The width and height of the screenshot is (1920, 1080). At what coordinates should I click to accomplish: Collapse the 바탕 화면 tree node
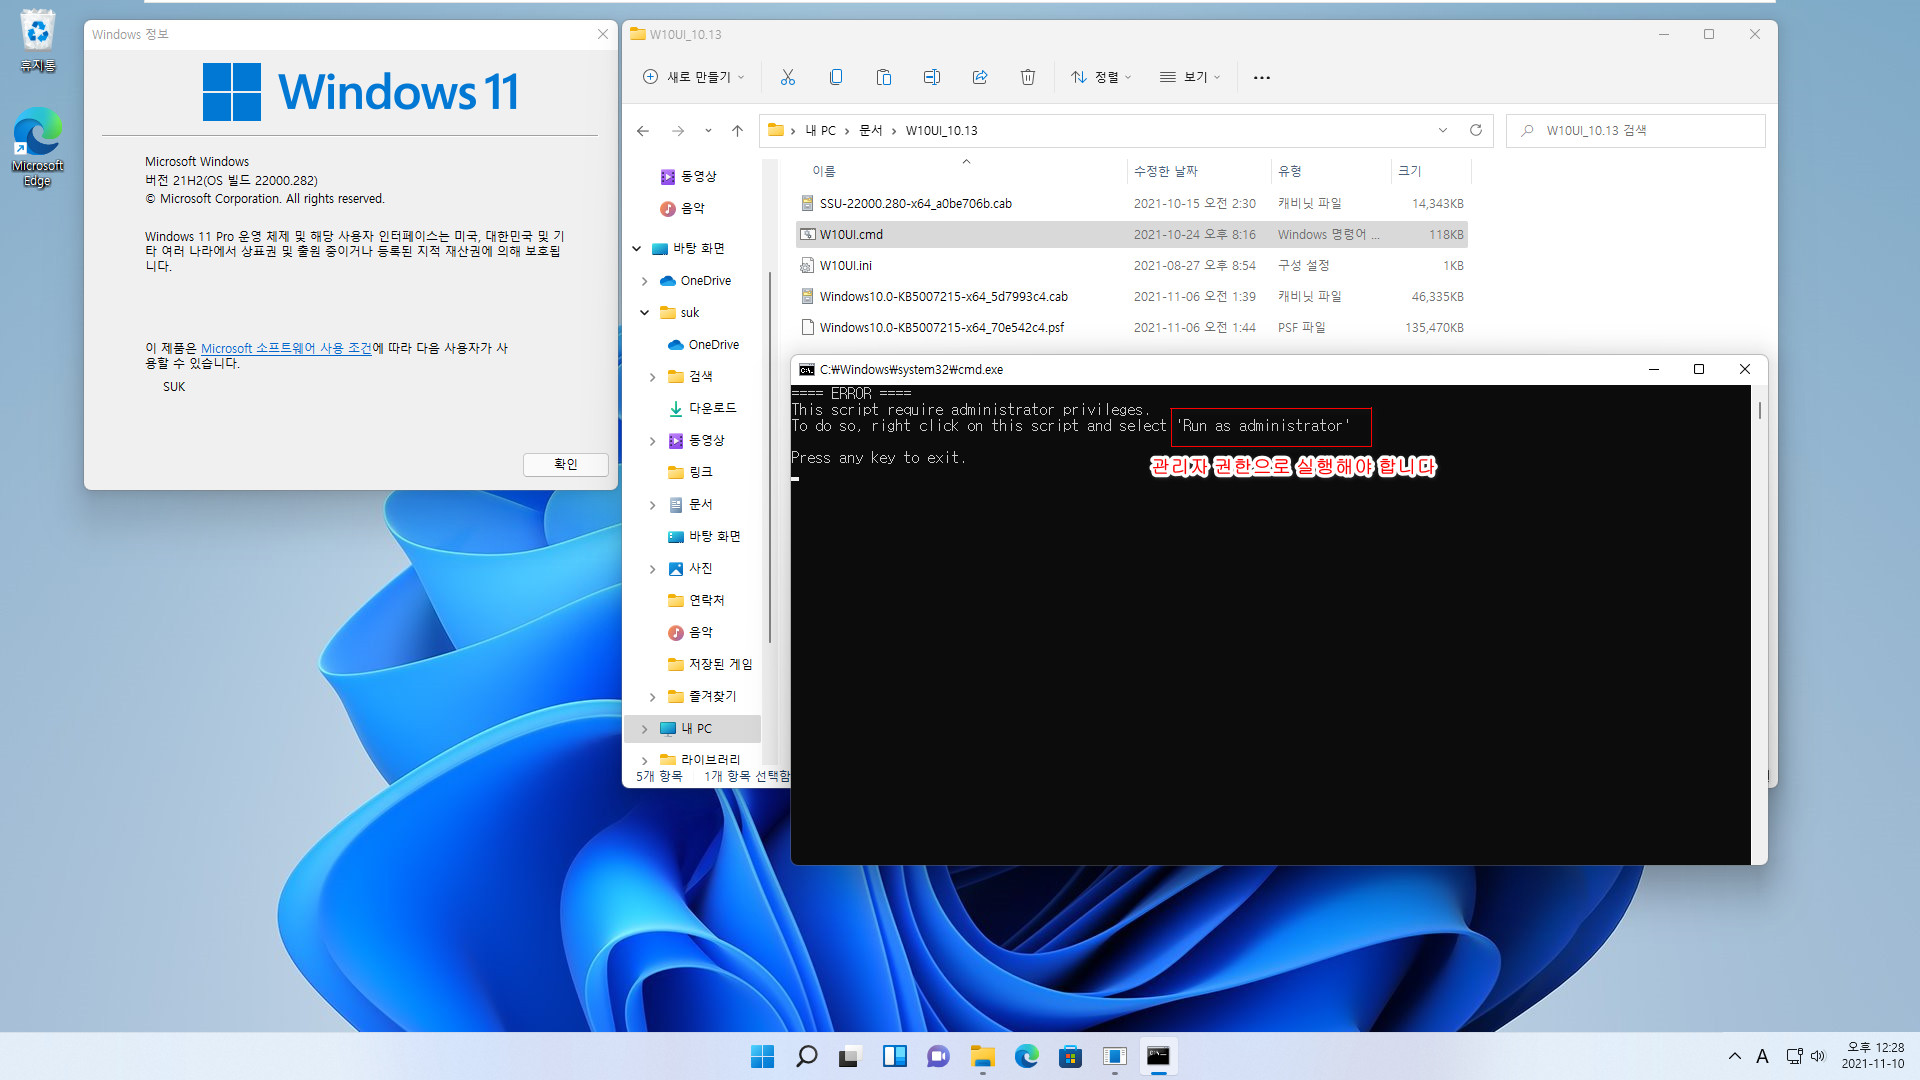point(637,248)
